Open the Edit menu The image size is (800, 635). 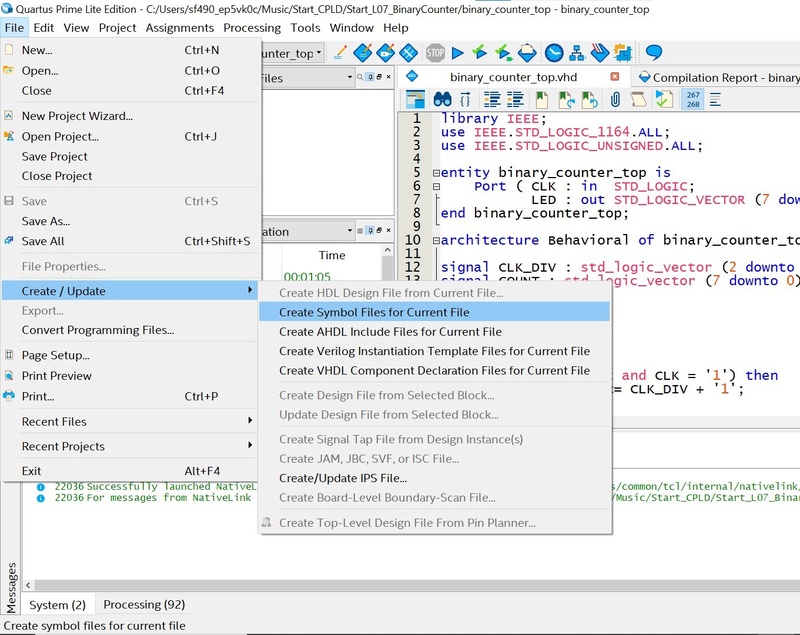[x=43, y=28]
